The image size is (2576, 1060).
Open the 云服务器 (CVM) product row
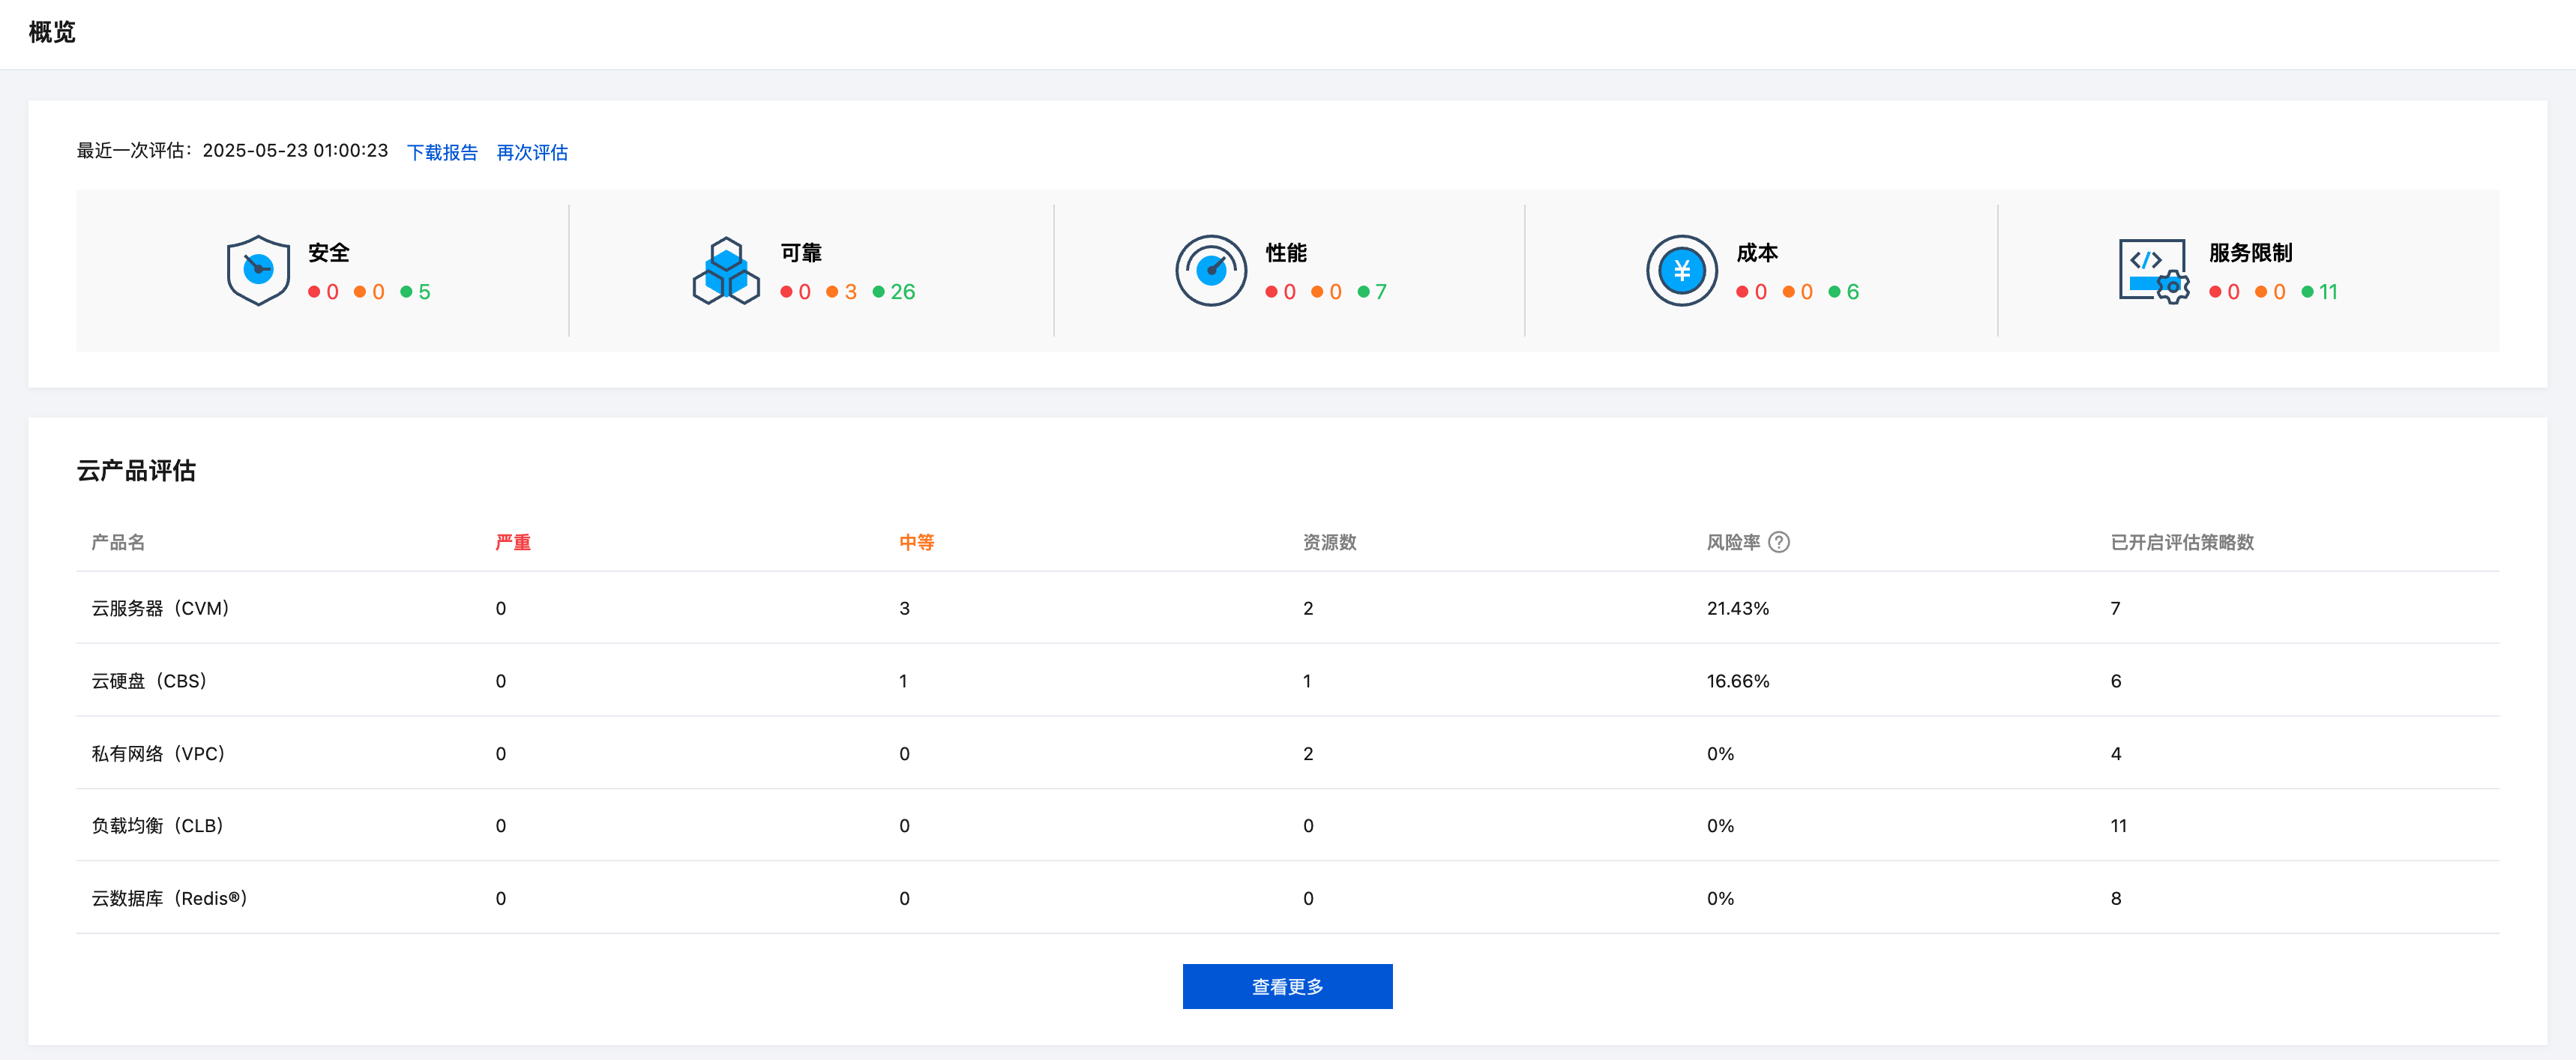161,608
